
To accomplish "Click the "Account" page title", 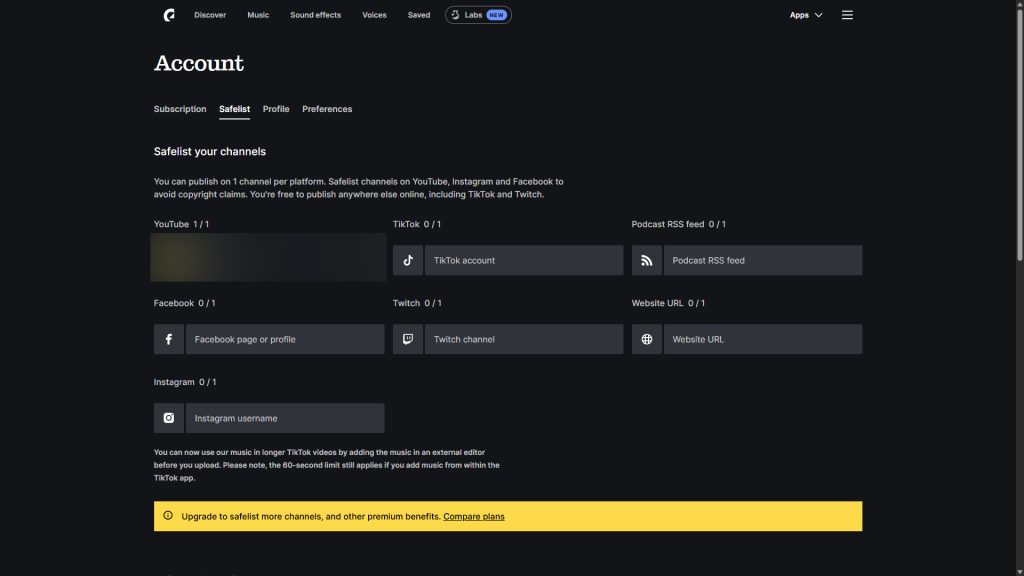I will tap(199, 63).
